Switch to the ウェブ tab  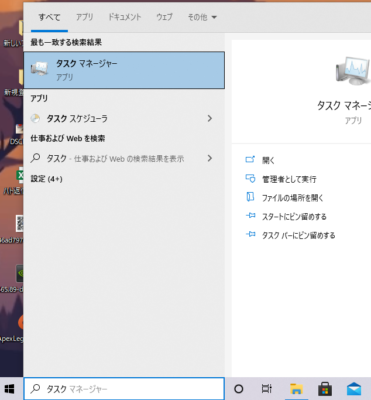164,17
